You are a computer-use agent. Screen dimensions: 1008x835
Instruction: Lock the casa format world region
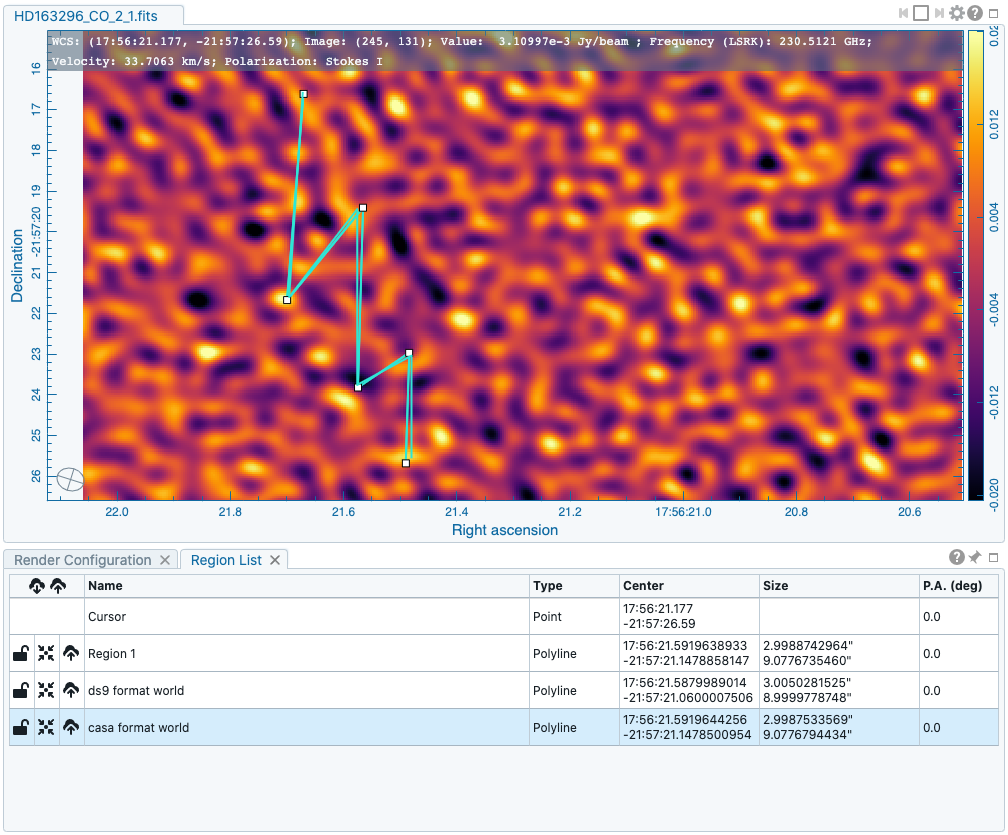pos(21,727)
